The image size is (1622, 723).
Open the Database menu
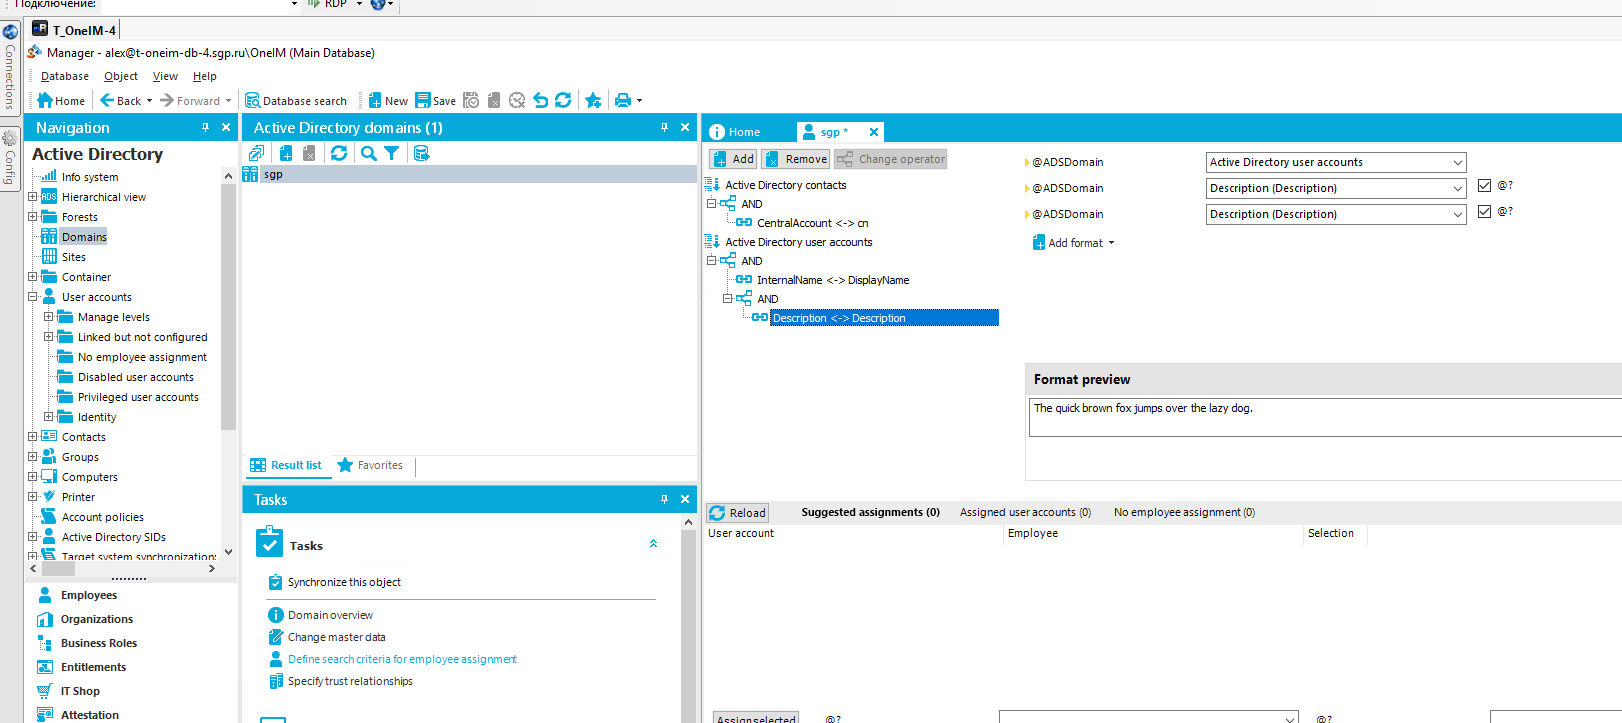[x=64, y=76]
